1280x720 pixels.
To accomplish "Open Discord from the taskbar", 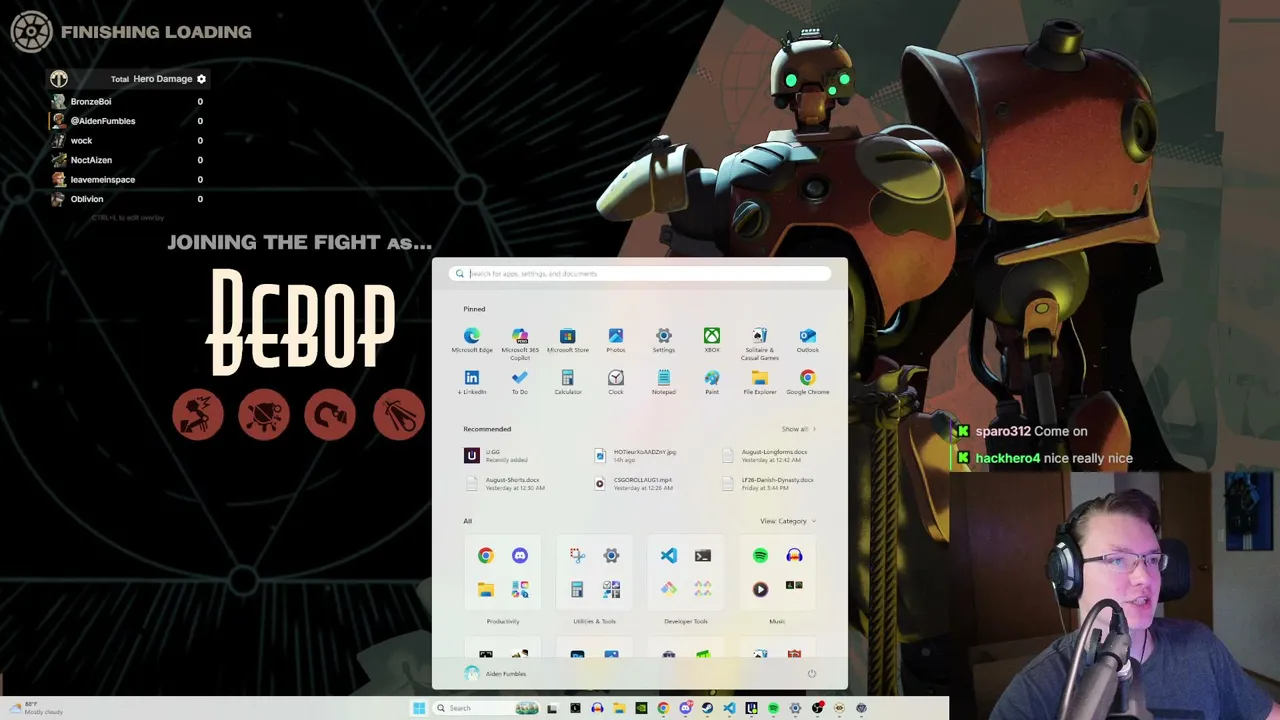I will (685, 708).
